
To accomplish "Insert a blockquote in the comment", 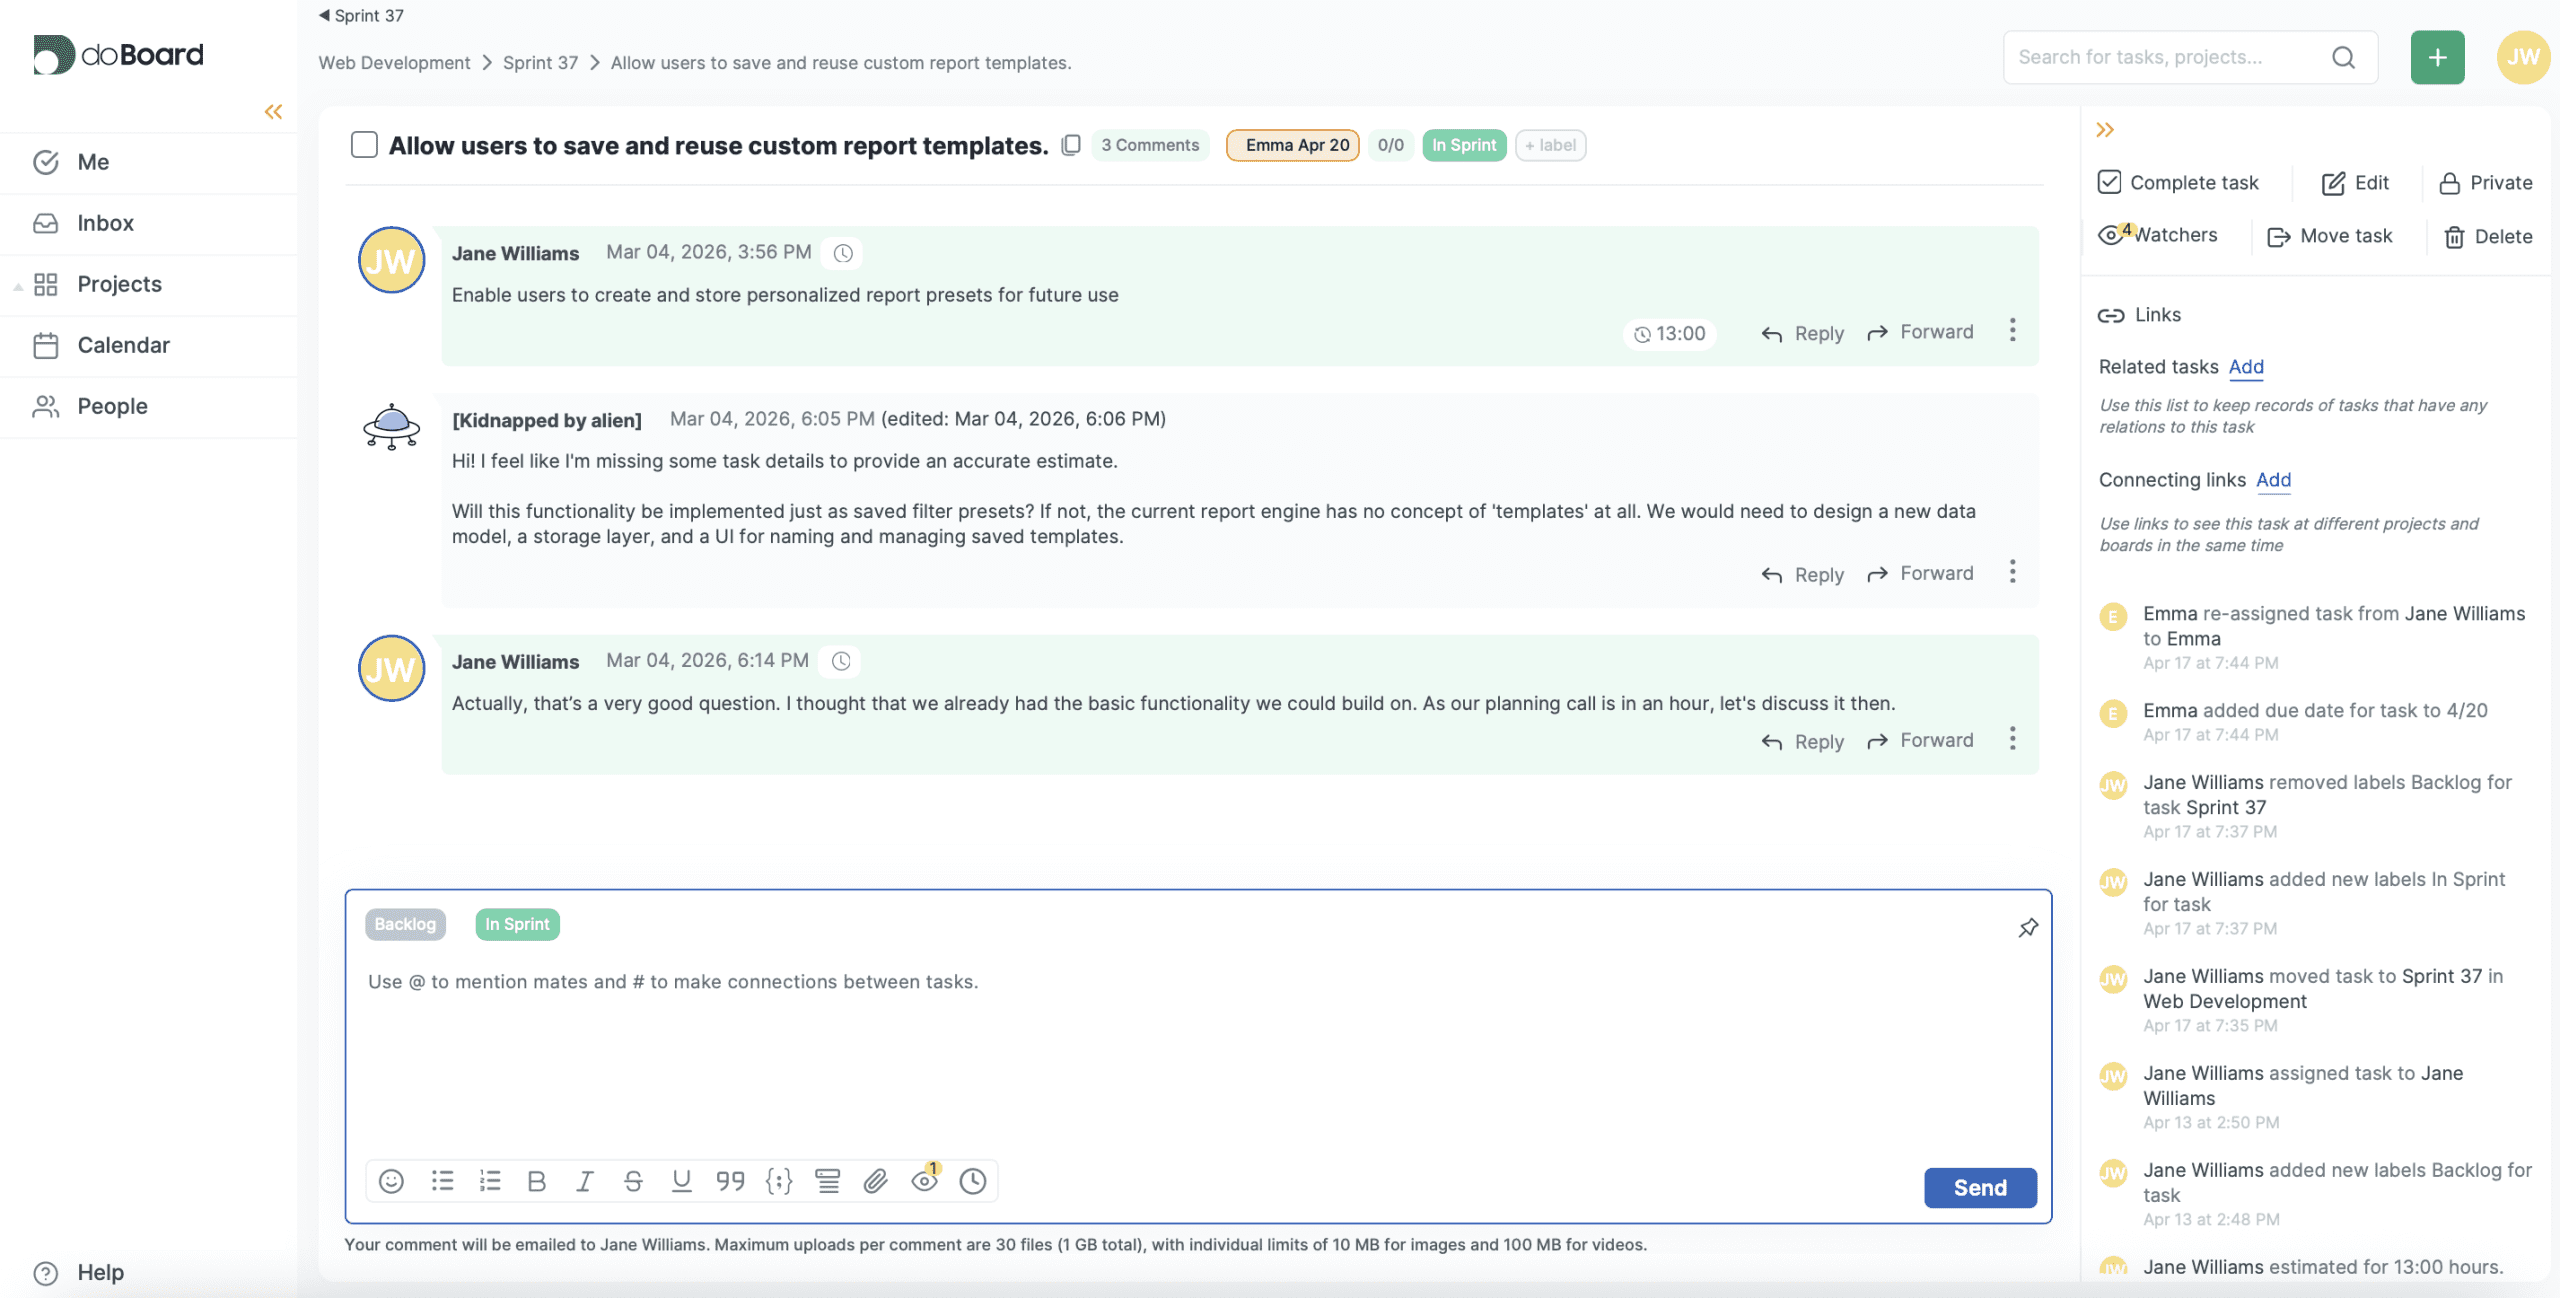I will click(x=730, y=1181).
